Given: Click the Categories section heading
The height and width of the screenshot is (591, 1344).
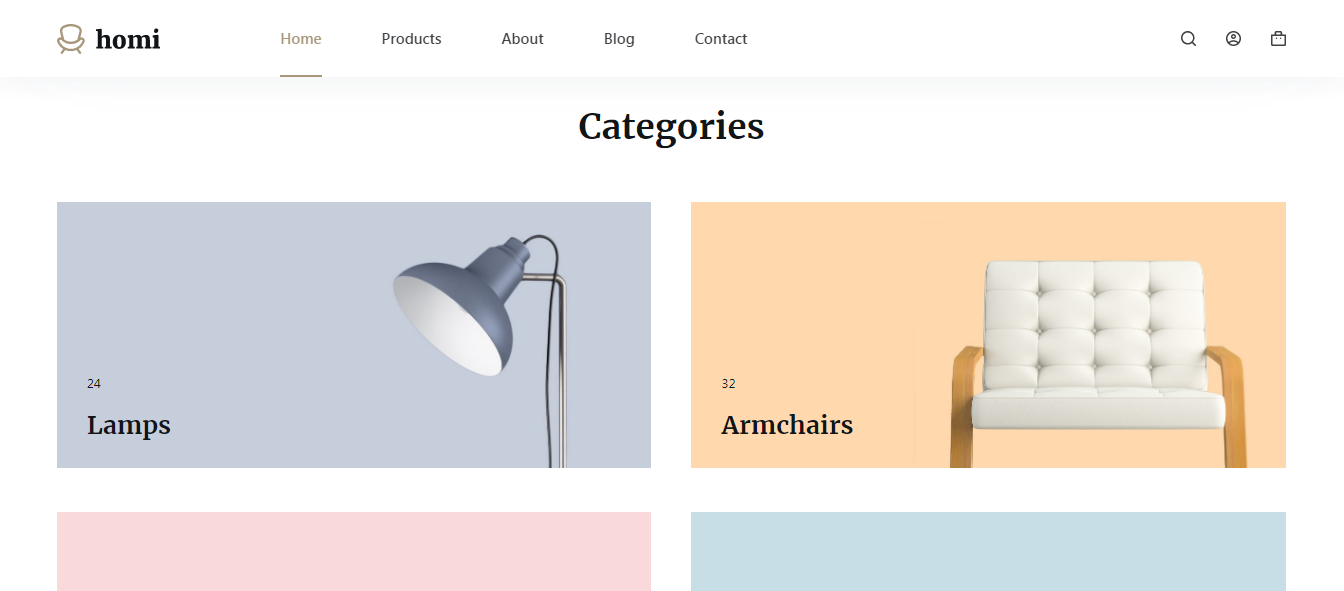Looking at the screenshot, I should (x=671, y=127).
